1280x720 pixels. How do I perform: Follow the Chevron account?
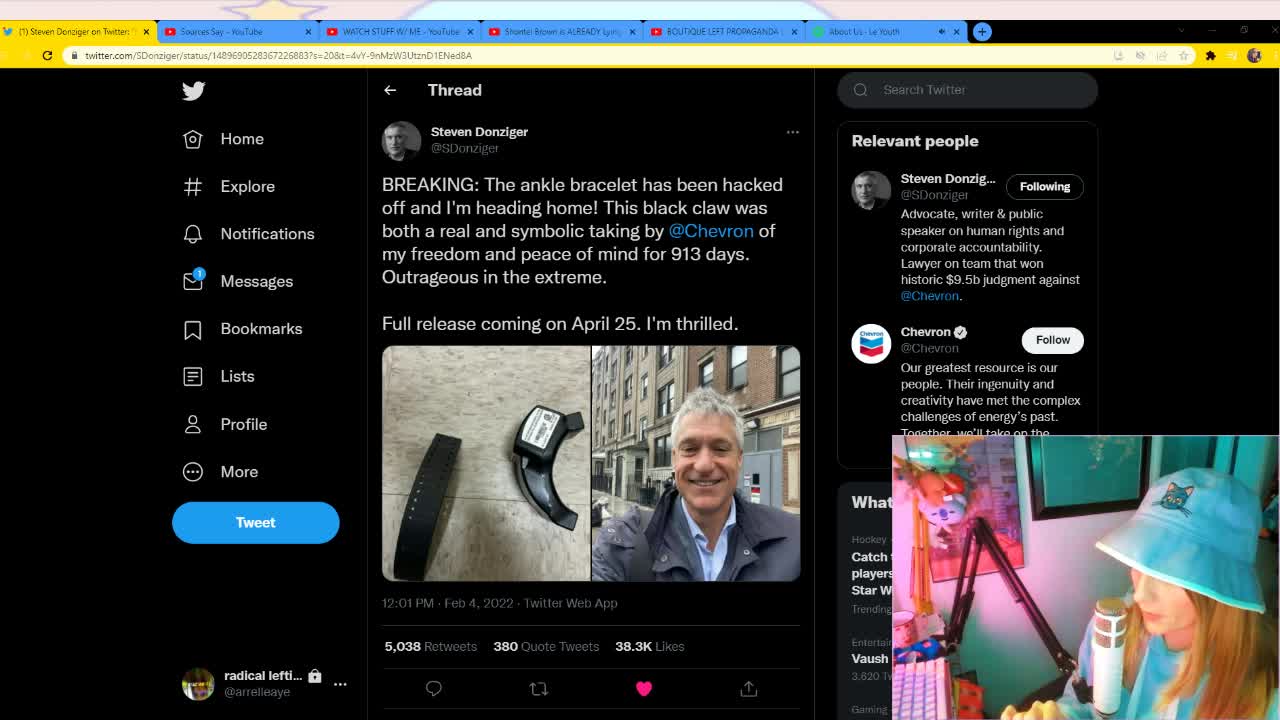click(x=1052, y=340)
